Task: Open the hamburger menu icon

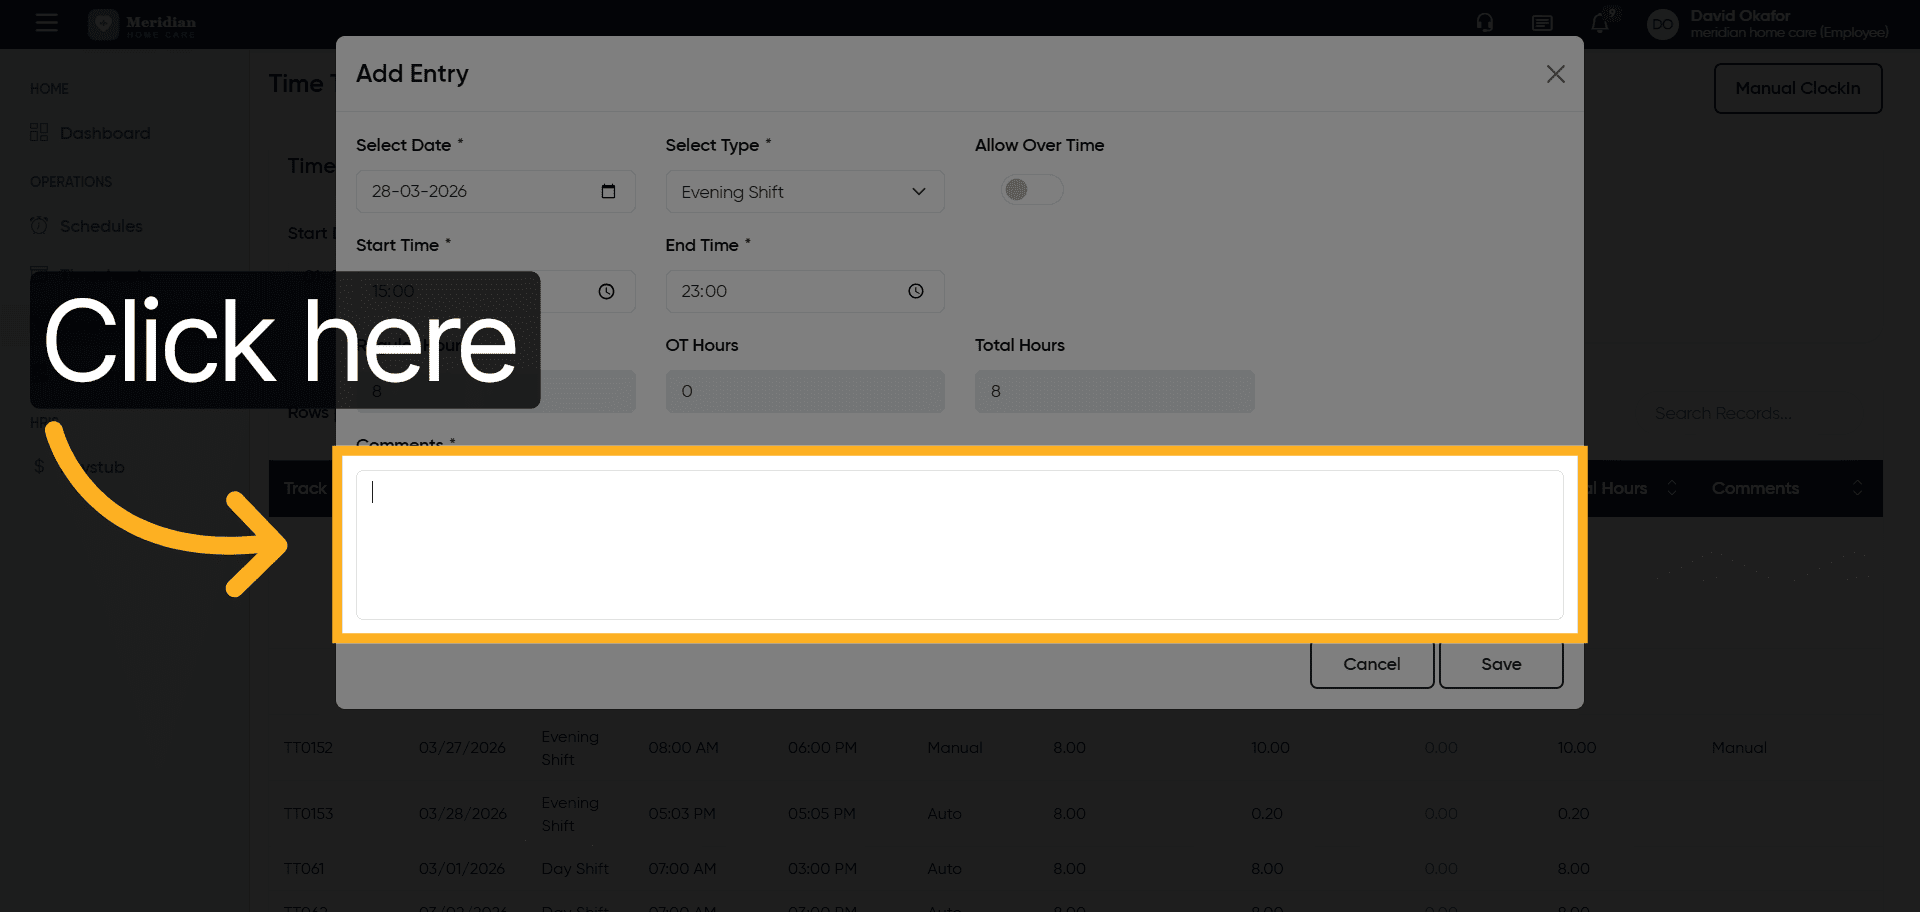Action: [x=46, y=23]
